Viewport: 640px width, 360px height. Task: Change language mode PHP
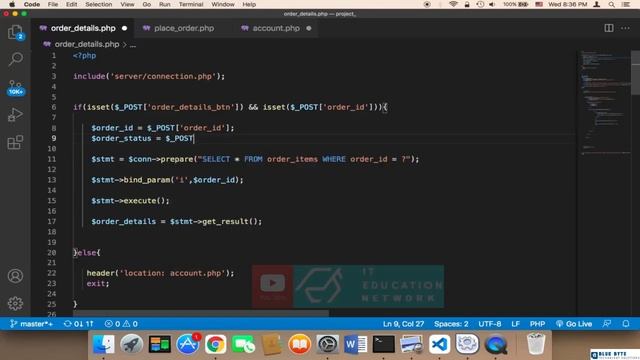[x=537, y=324]
